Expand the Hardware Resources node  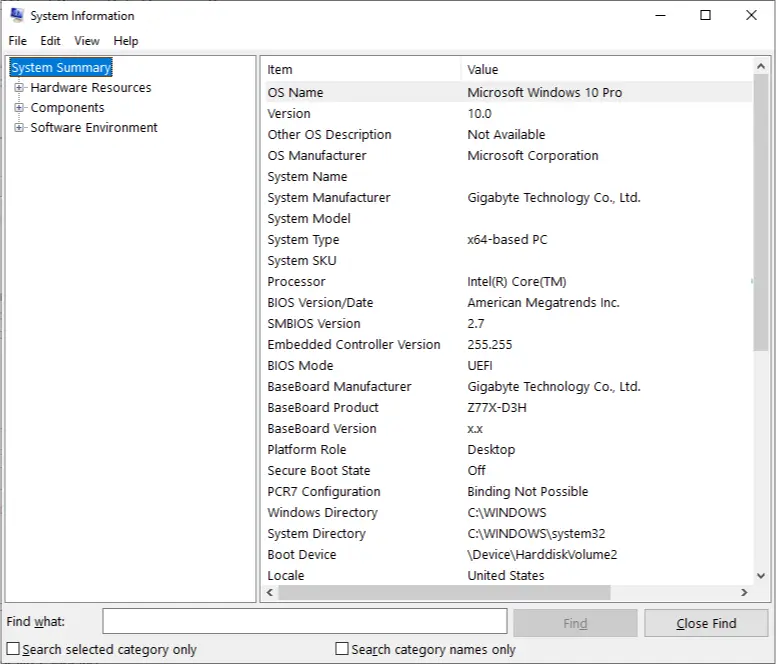(x=19, y=88)
